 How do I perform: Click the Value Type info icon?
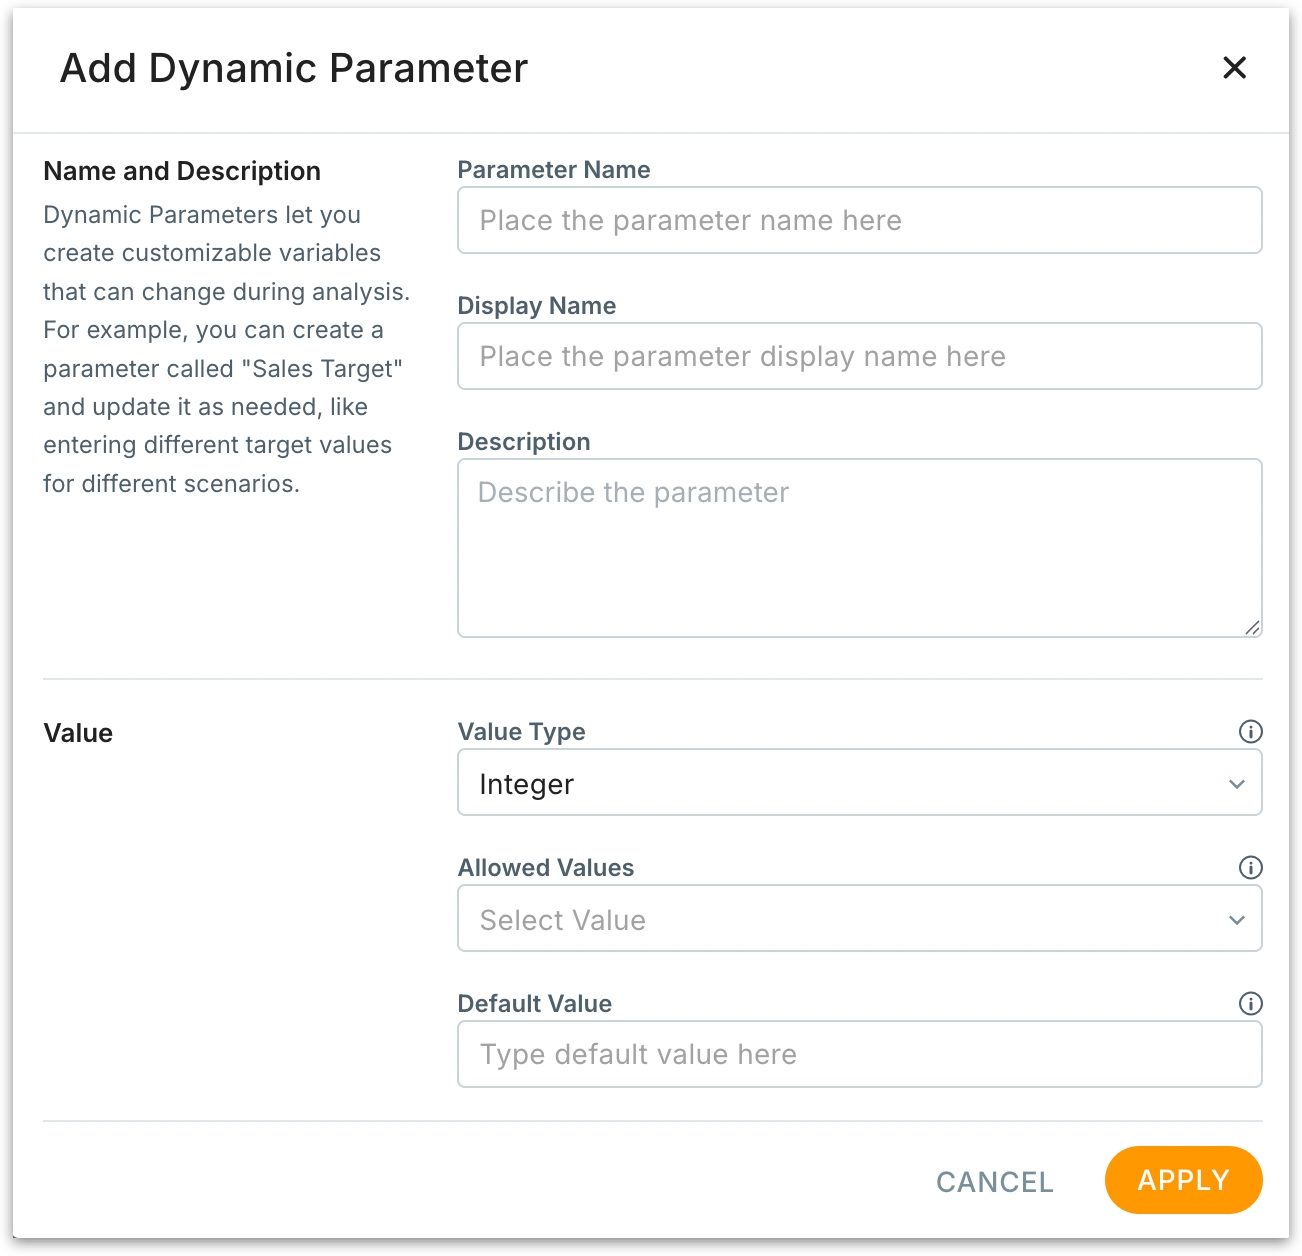click(1250, 732)
